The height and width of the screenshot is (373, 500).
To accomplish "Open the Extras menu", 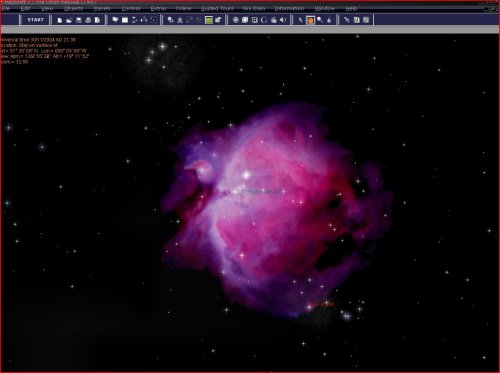I will pyautogui.click(x=158, y=8).
